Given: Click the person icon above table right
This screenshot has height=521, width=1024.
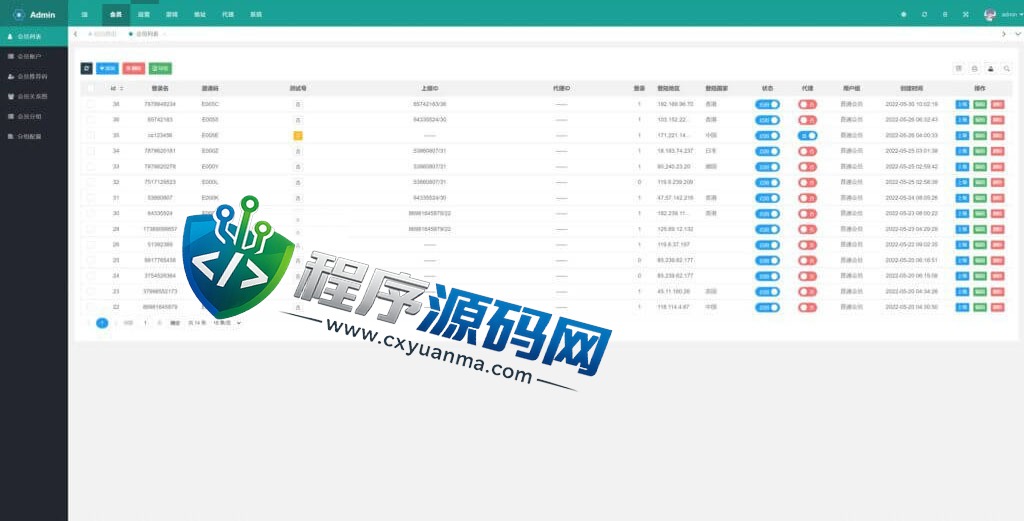Looking at the screenshot, I should point(991,68).
